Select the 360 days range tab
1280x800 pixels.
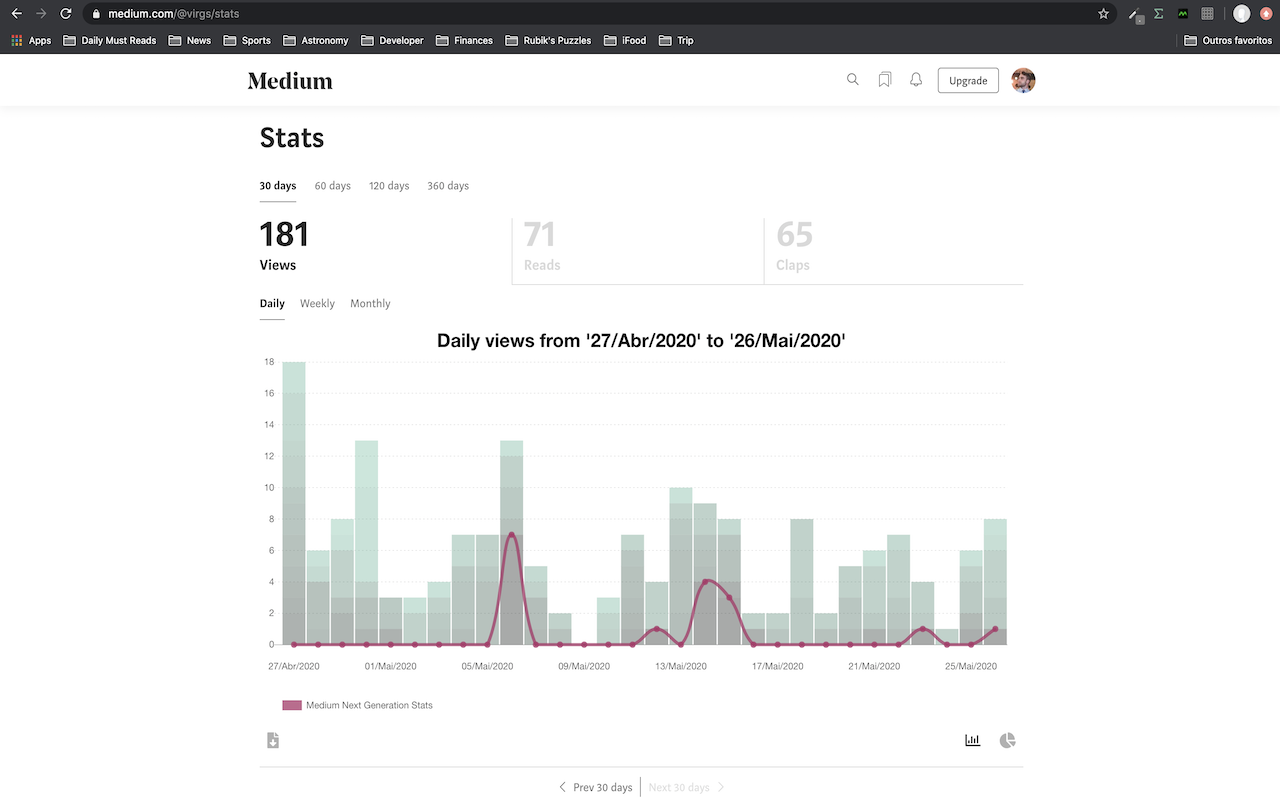tap(448, 186)
